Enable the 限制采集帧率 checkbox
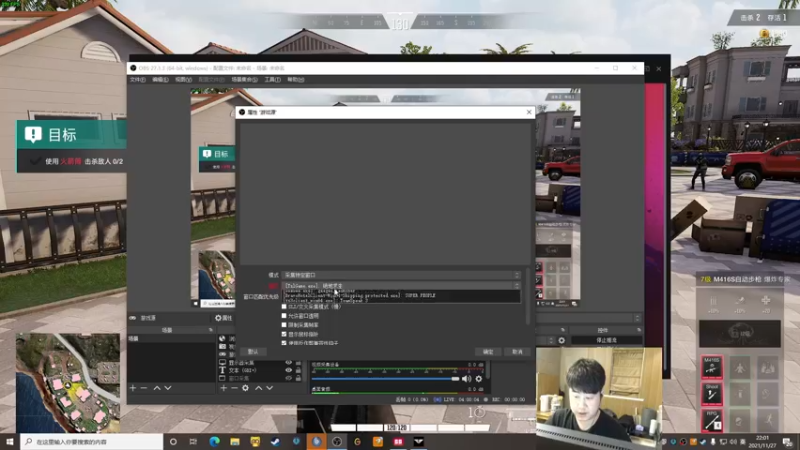Image resolution: width=800 pixels, height=450 pixels. click(284, 324)
